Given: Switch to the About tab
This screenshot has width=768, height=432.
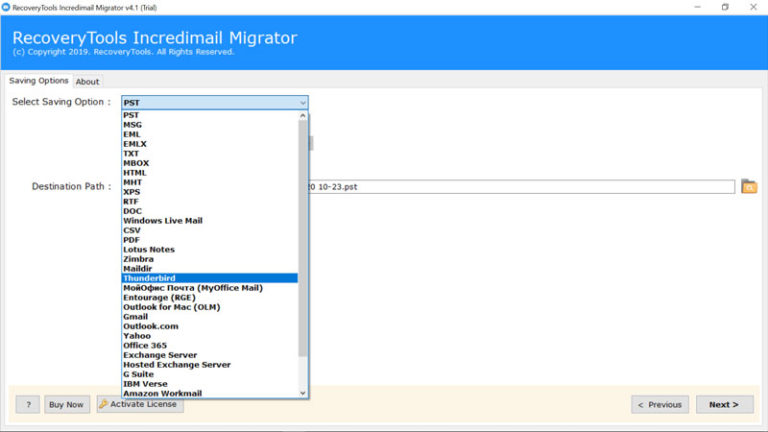Looking at the screenshot, I should click(x=88, y=81).
